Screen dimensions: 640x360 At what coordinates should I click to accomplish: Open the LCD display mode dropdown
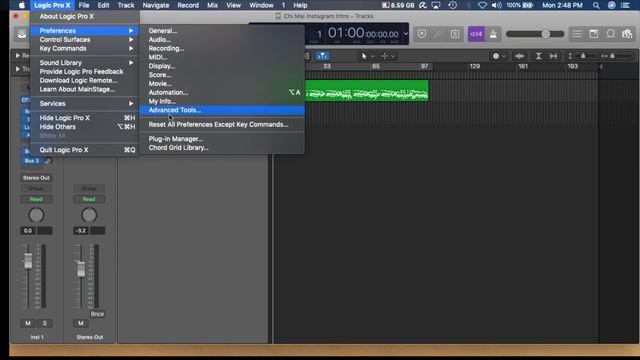coord(405,34)
